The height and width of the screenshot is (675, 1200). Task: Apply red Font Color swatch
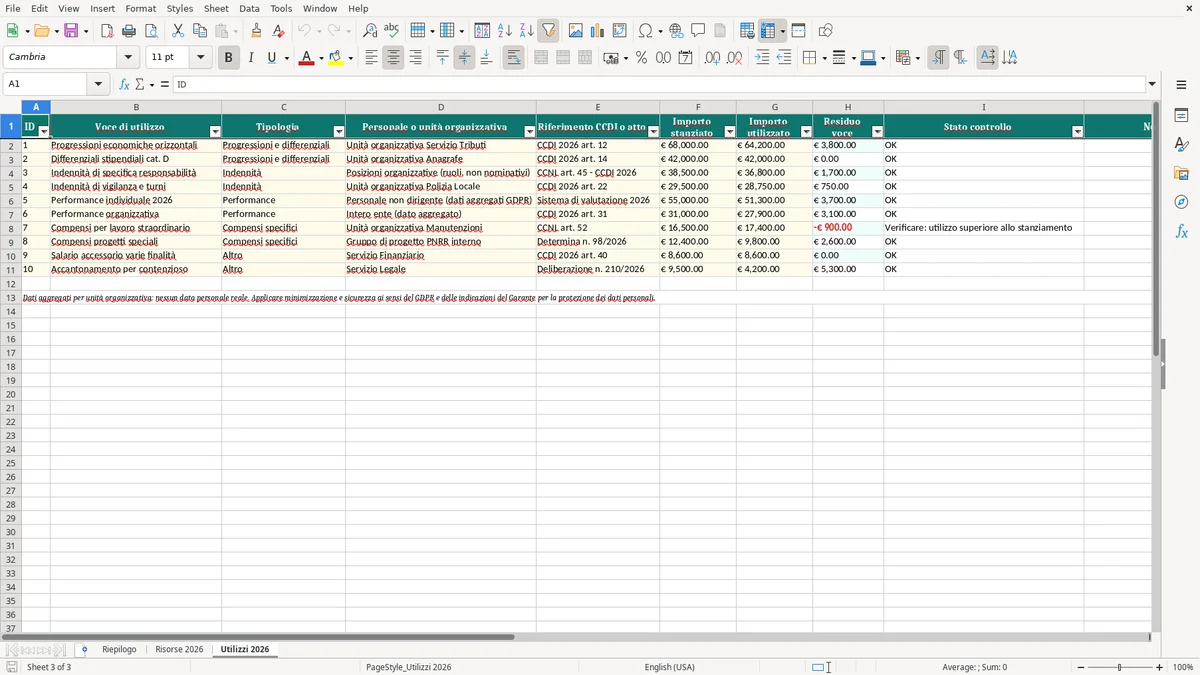[x=306, y=58]
